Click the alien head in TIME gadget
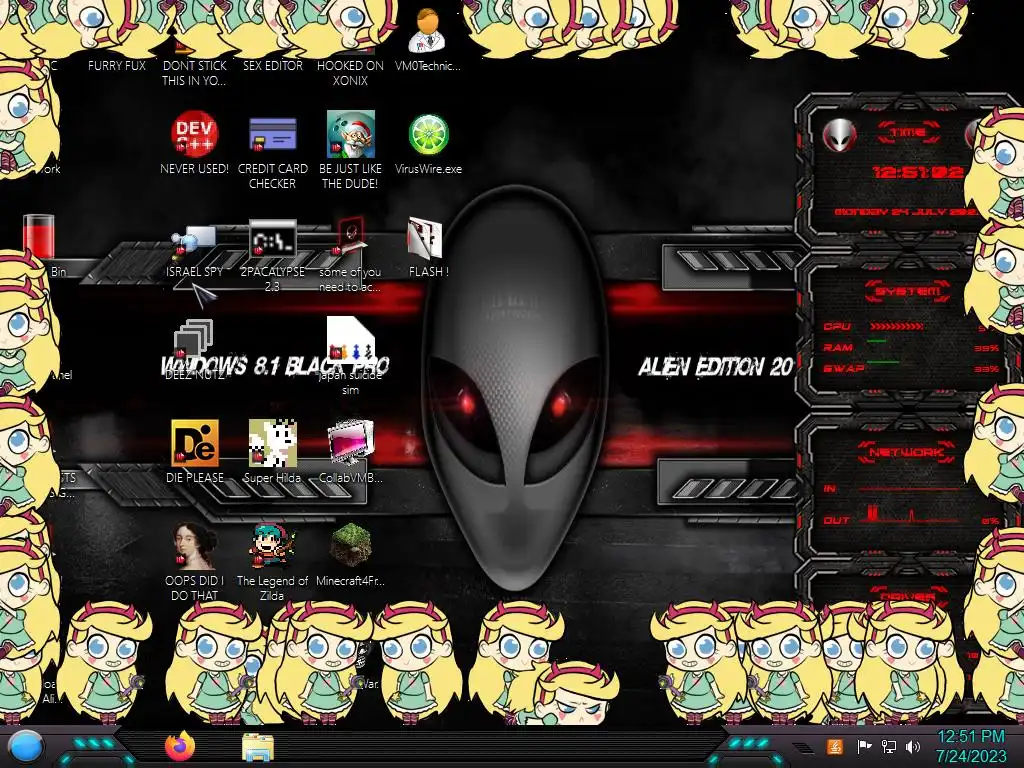 [x=839, y=135]
